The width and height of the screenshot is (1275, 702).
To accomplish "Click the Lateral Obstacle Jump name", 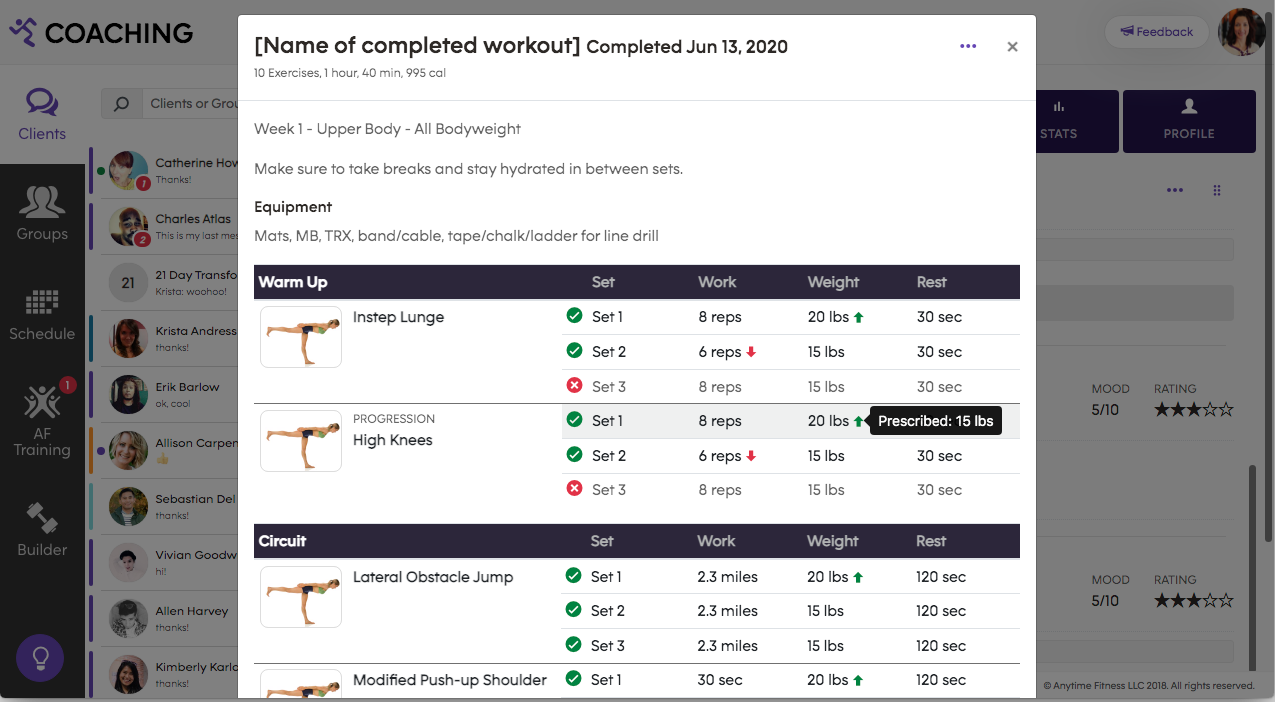I will 433,577.
